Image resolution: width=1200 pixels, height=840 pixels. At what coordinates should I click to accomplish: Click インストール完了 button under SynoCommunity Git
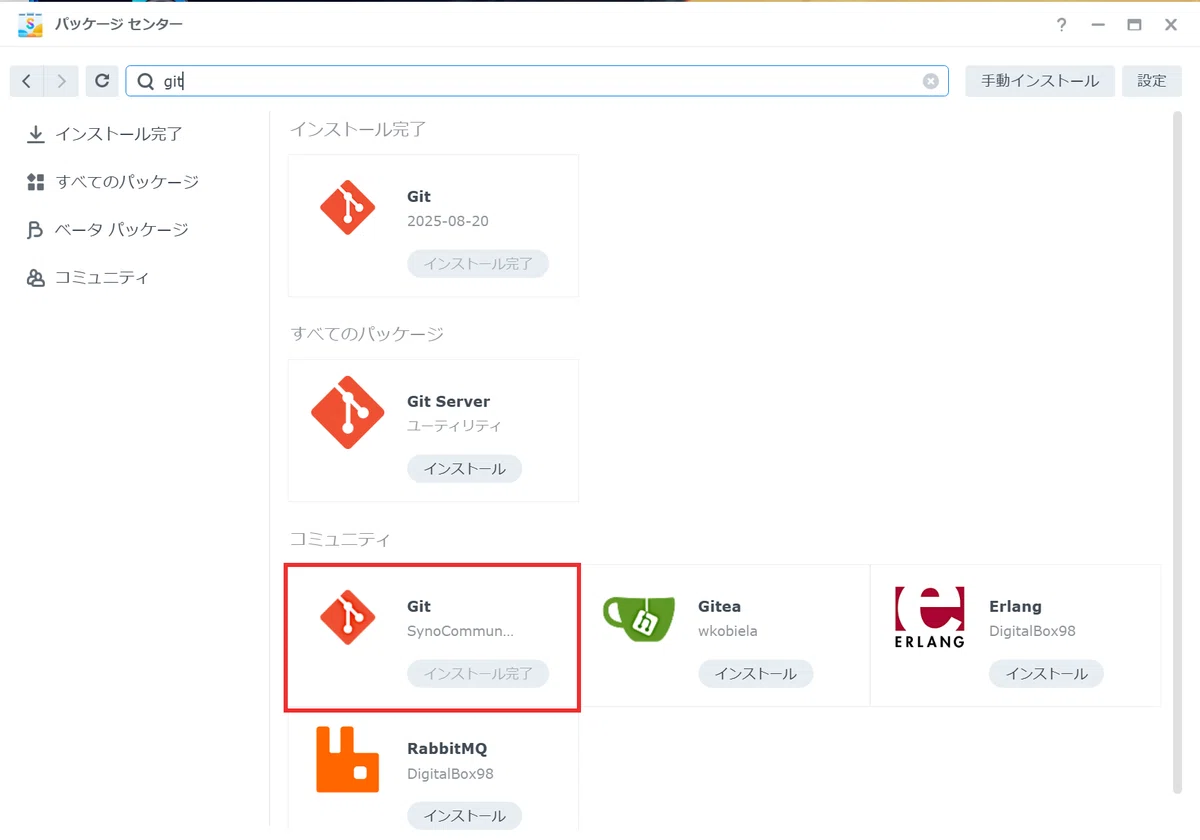[478, 673]
